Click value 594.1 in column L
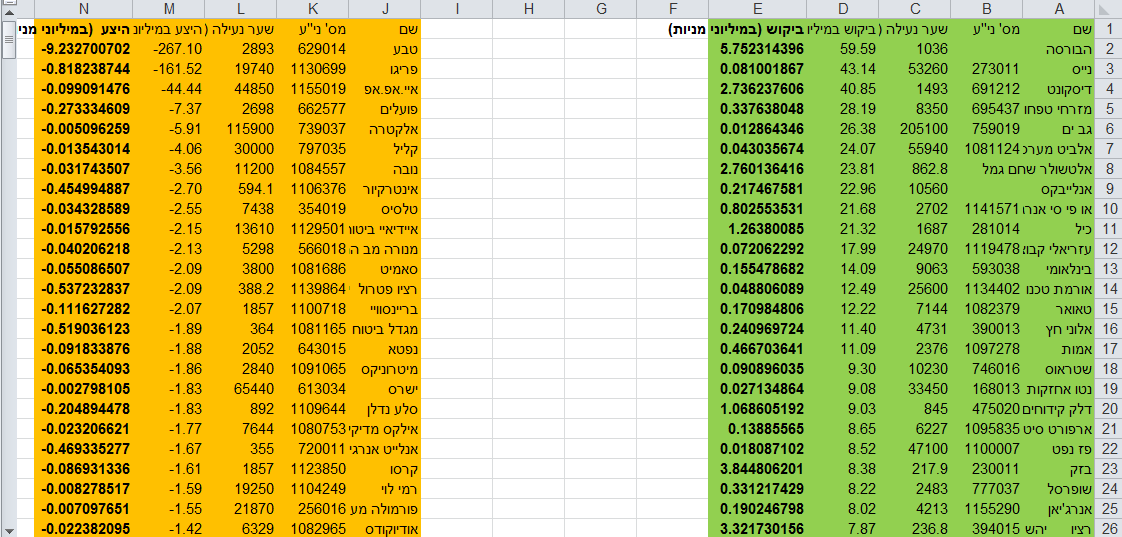This screenshot has height=537, width=1122. (x=240, y=190)
